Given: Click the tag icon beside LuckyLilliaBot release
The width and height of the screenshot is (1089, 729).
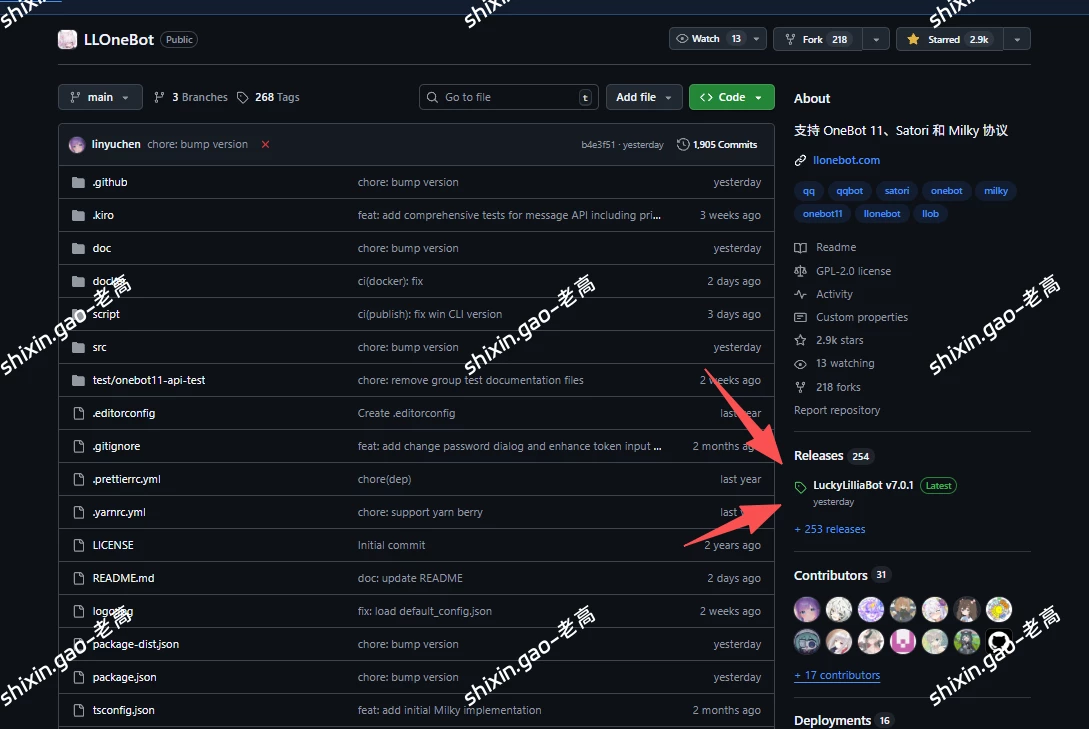Looking at the screenshot, I should 800,487.
